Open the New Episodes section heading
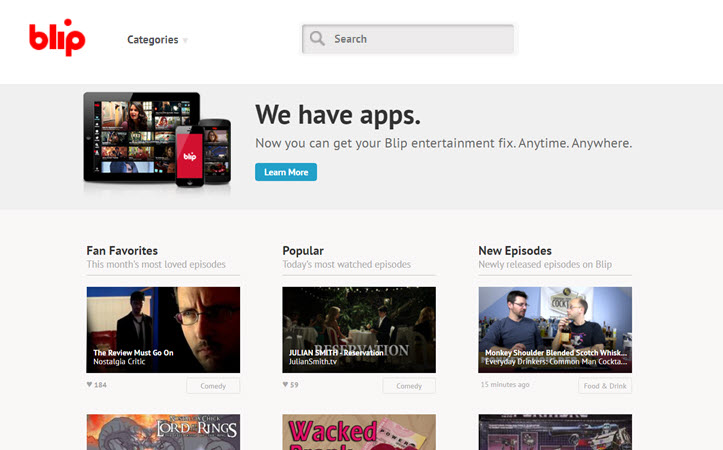Viewport: 723px width, 450px height. [515, 251]
